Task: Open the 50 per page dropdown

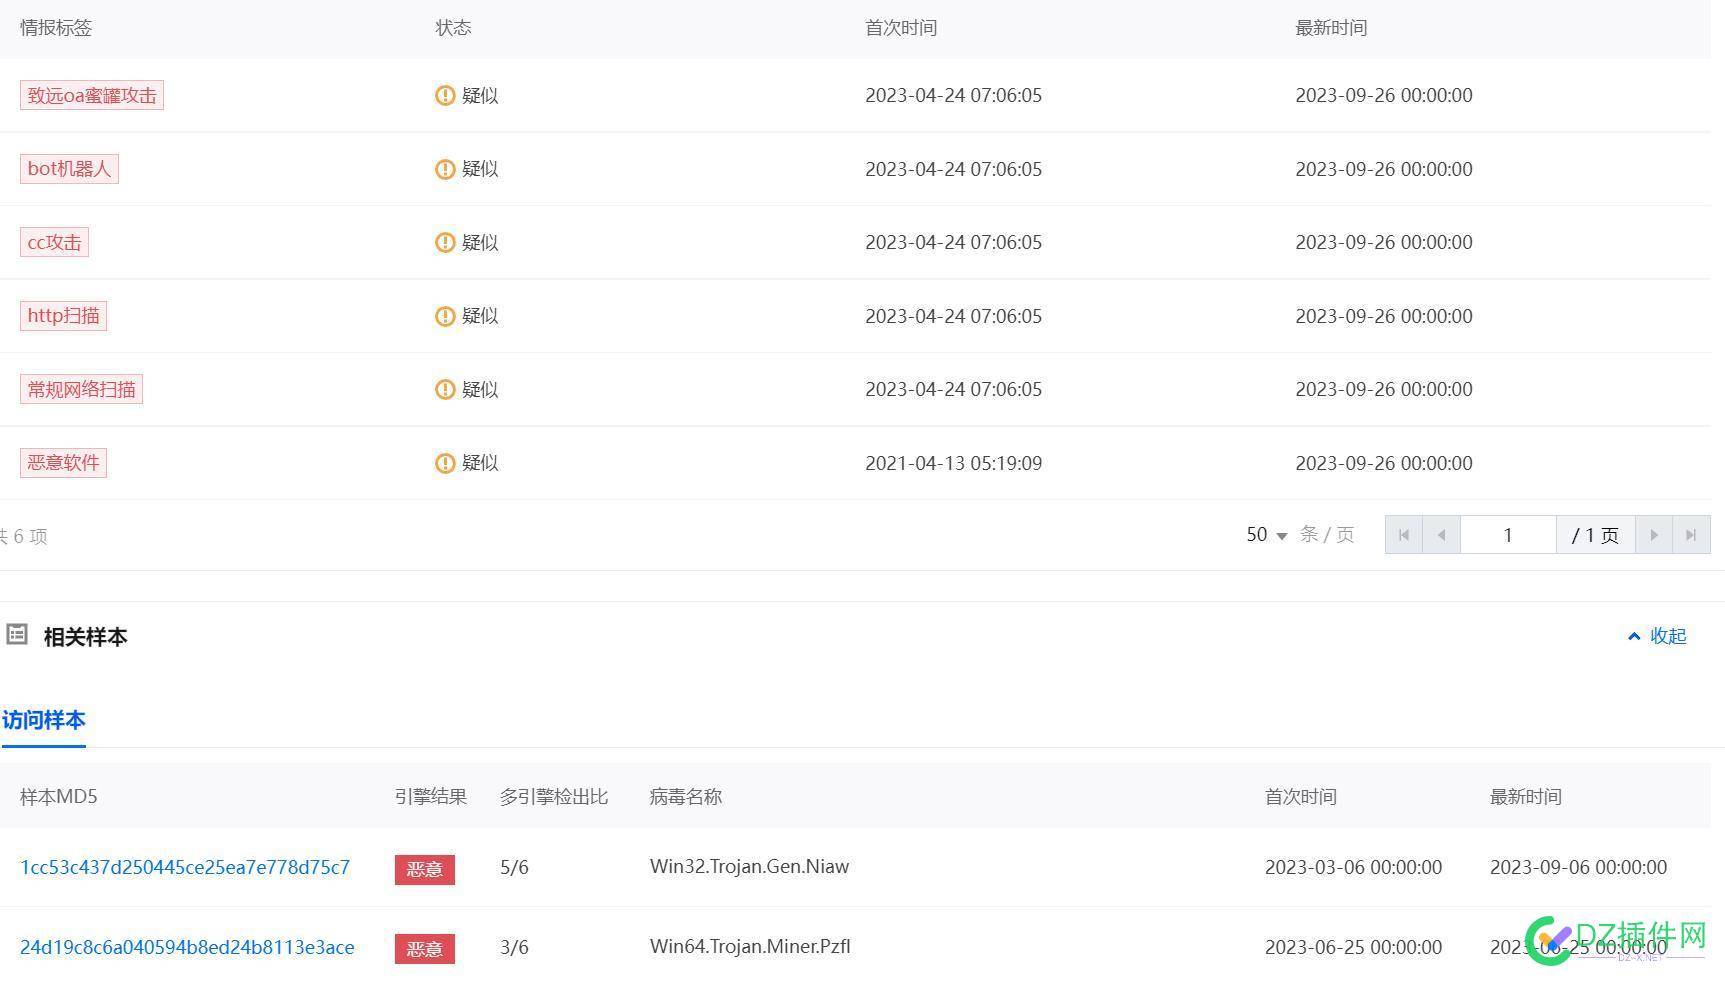Action: (x=1267, y=535)
